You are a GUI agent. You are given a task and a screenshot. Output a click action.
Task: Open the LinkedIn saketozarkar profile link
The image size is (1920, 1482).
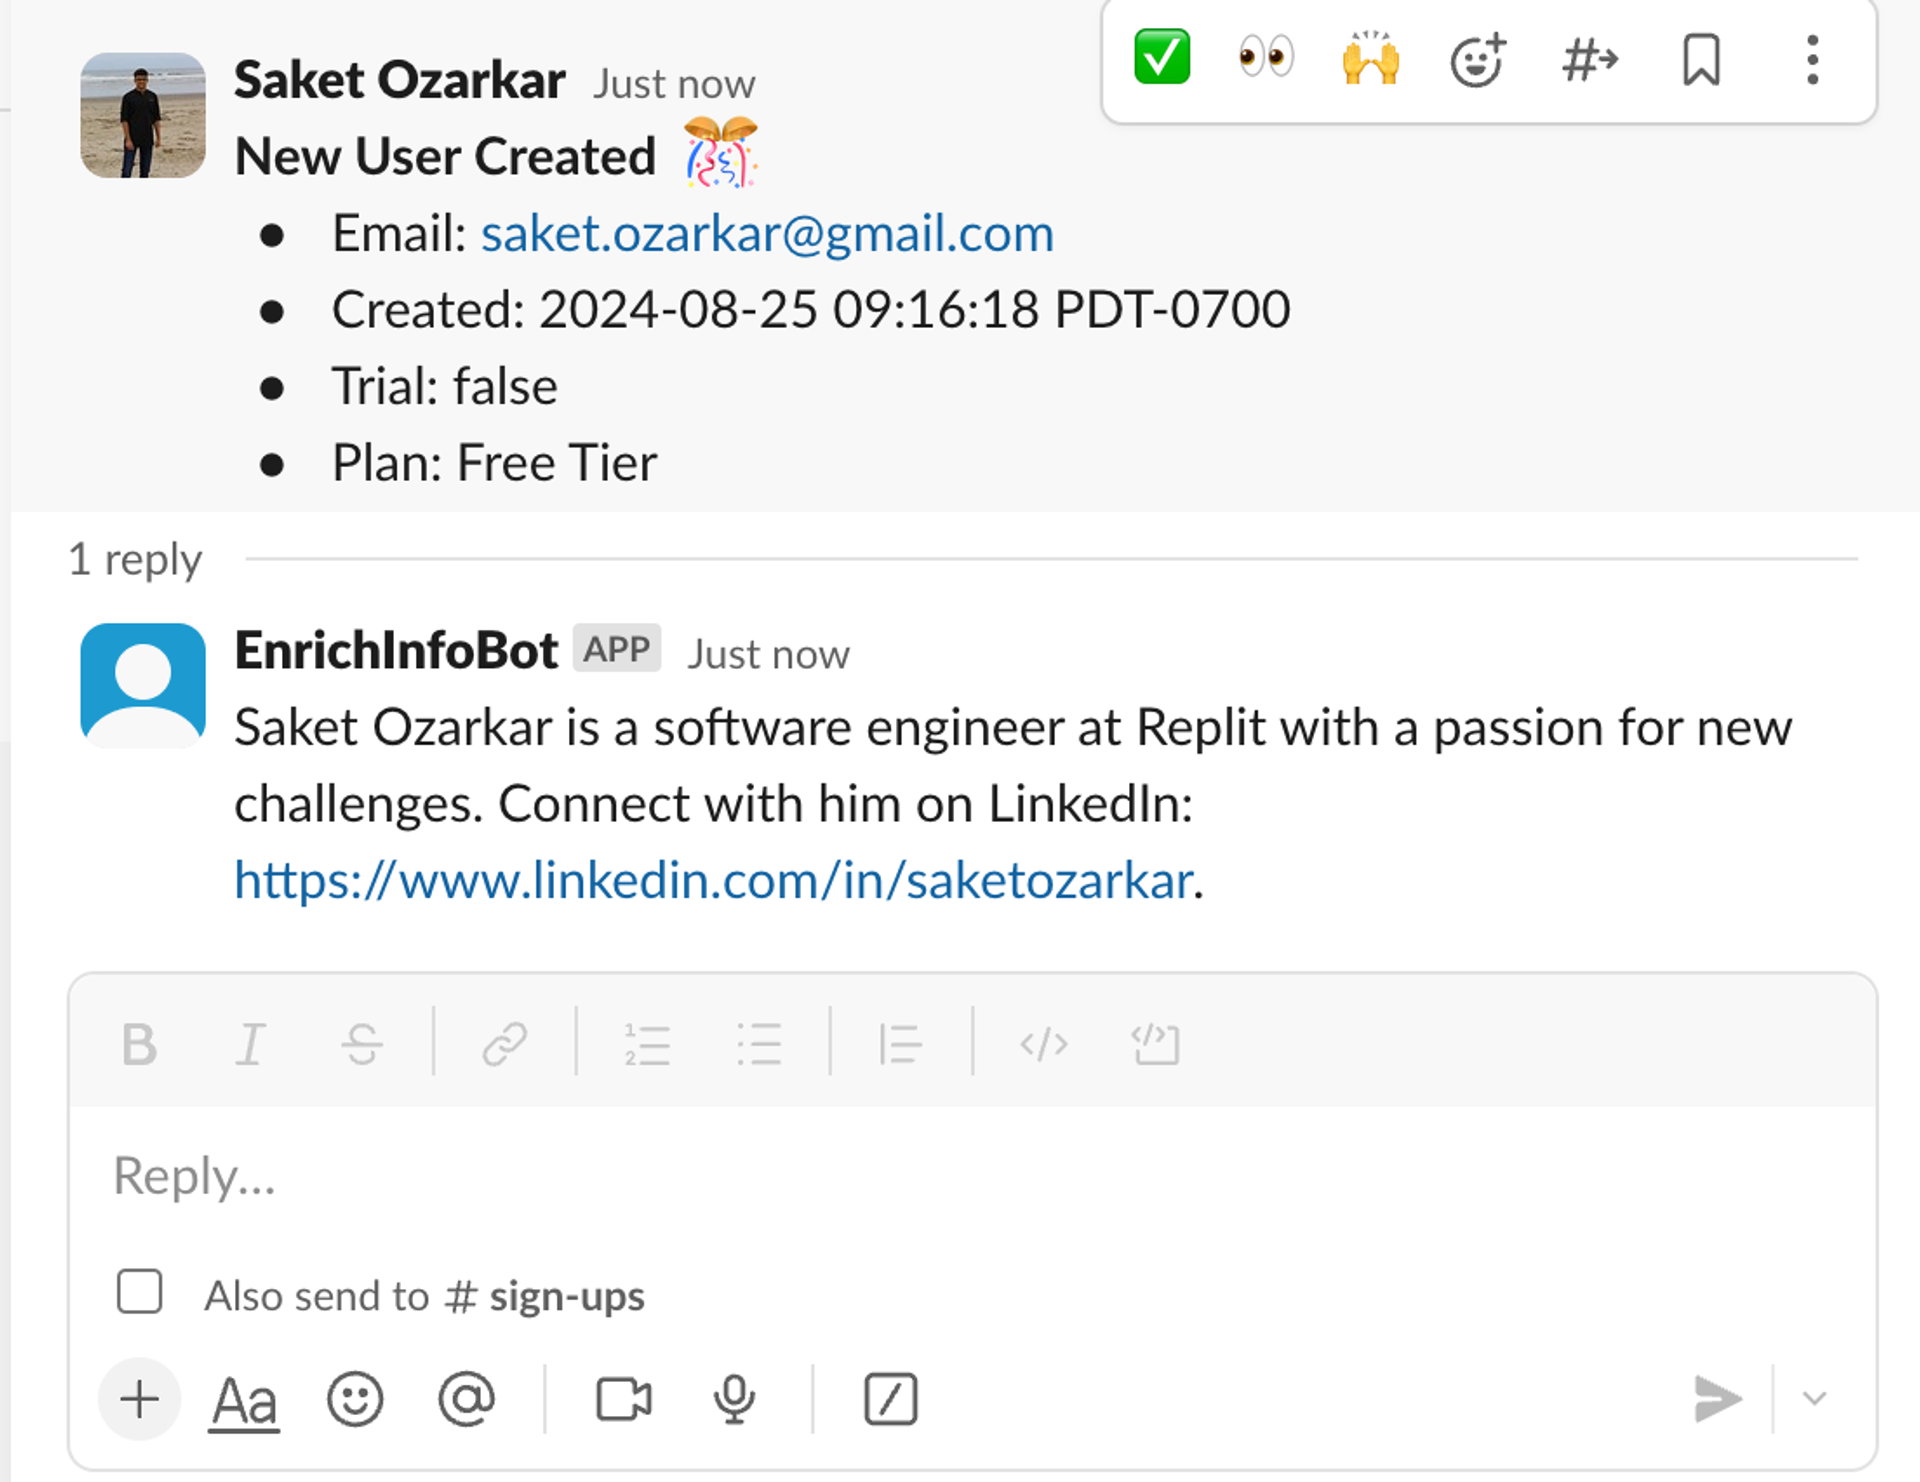click(713, 881)
